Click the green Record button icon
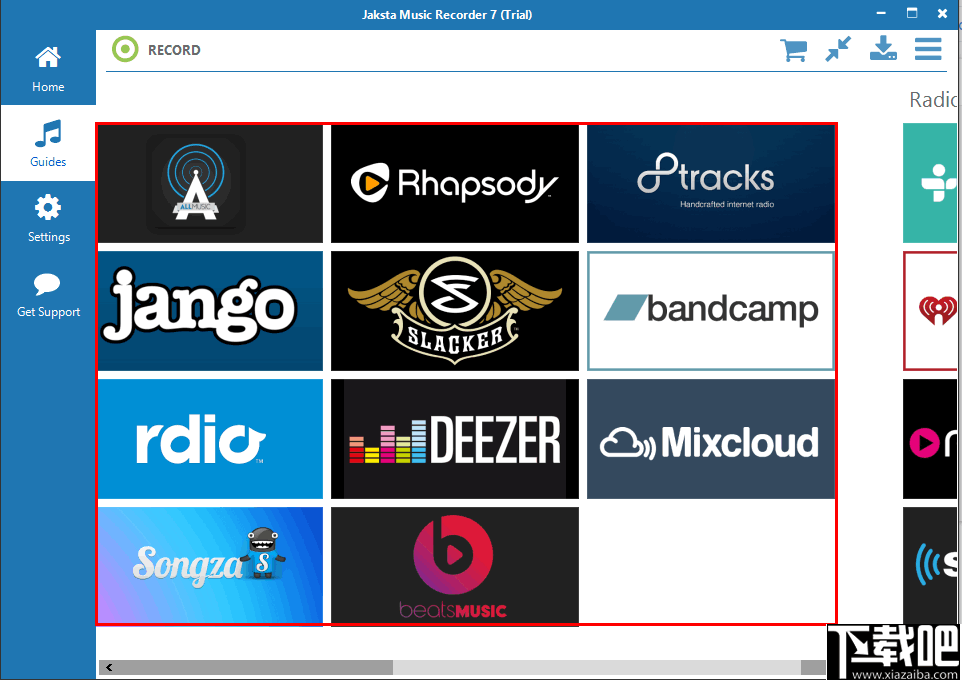This screenshot has width=962, height=680. [125, 49]
